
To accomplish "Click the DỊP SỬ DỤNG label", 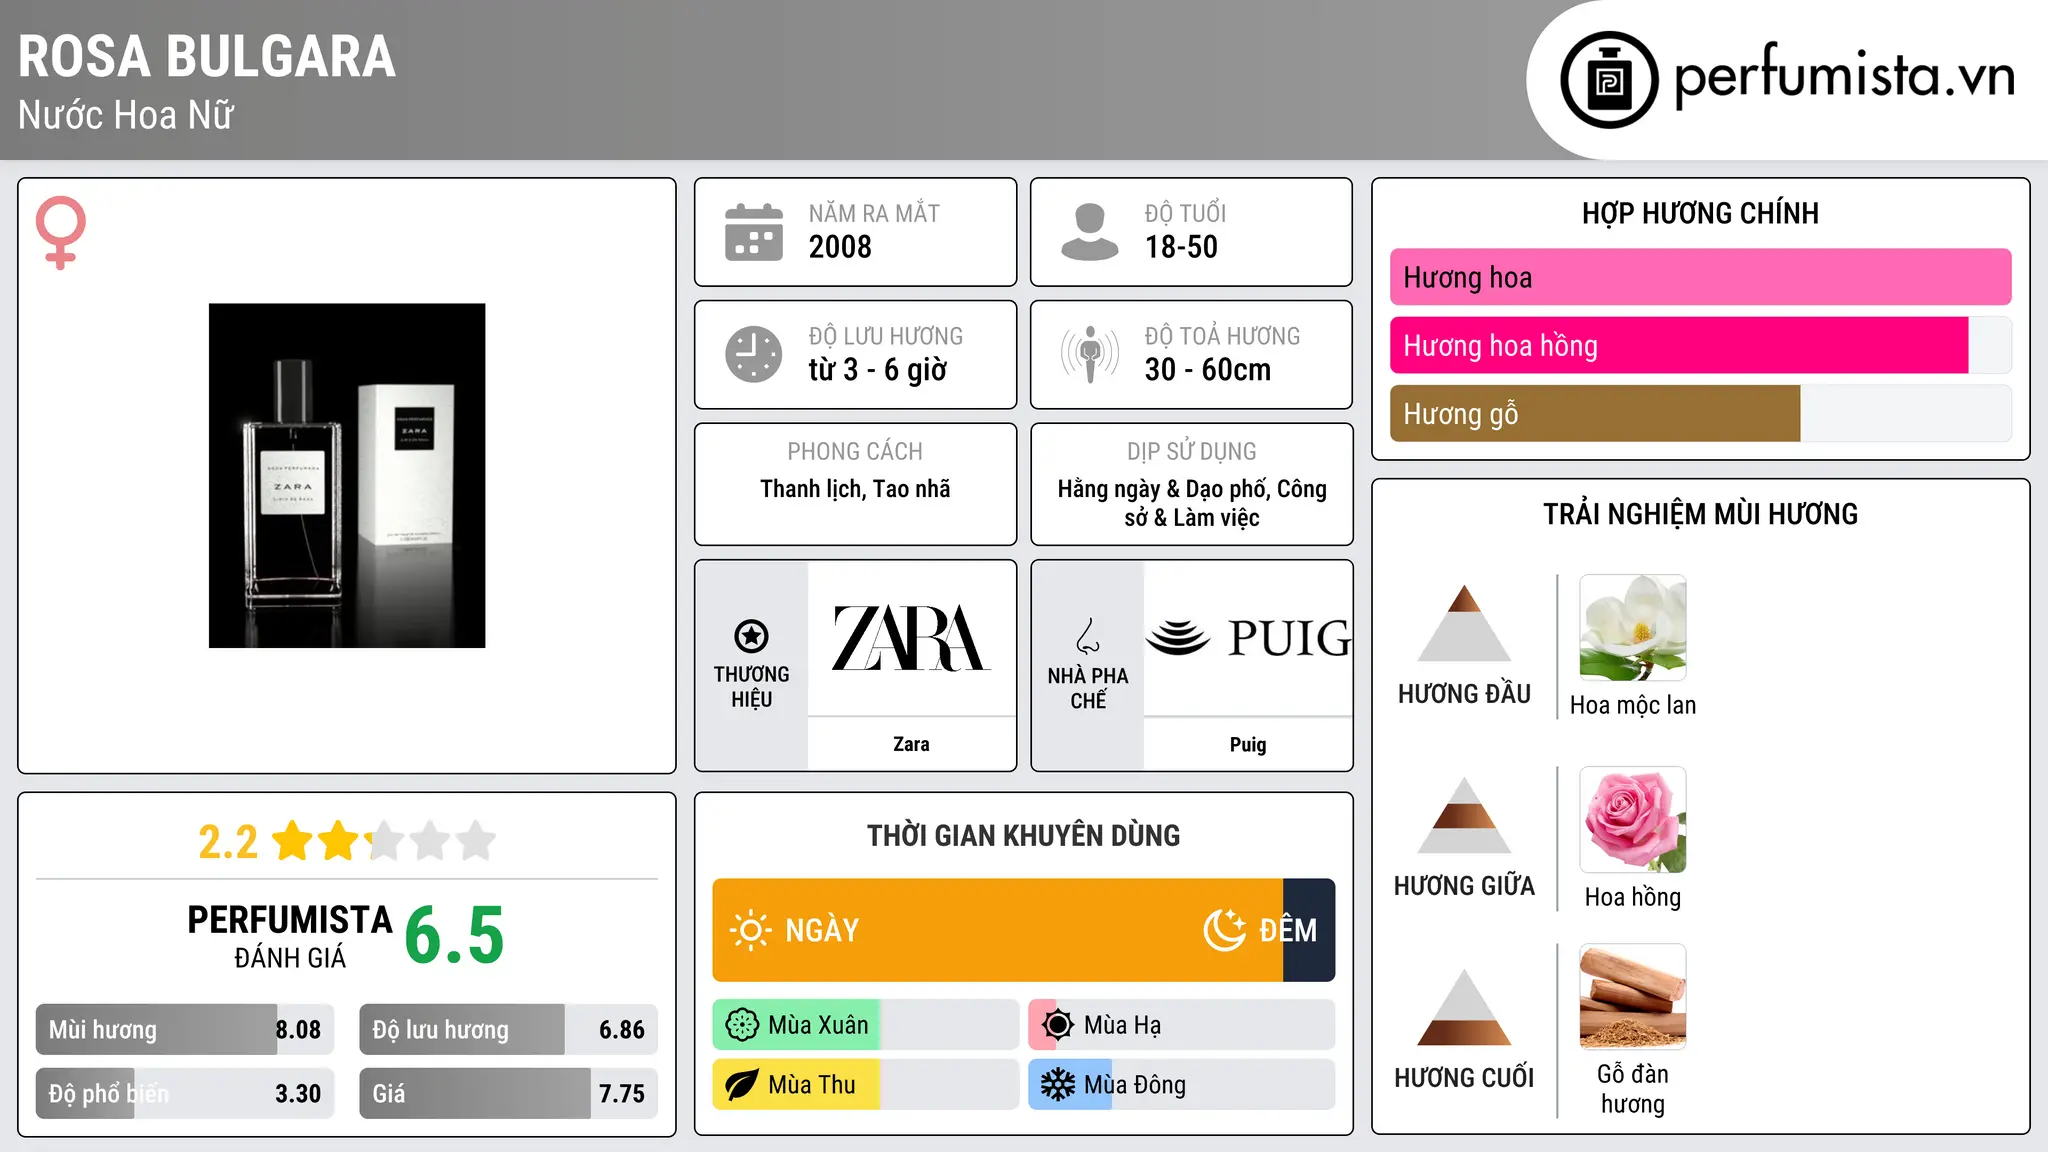I will (x=1192, y=452).
